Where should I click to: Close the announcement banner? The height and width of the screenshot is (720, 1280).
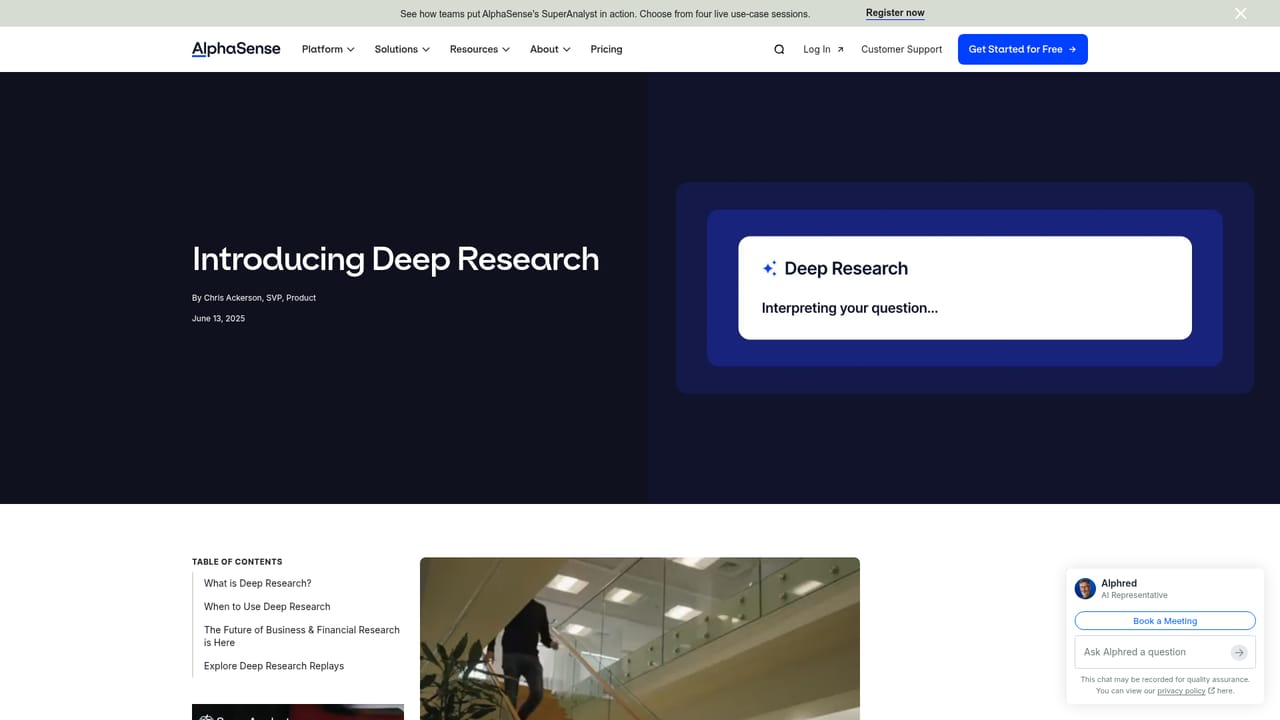[x=1240, y=13]
